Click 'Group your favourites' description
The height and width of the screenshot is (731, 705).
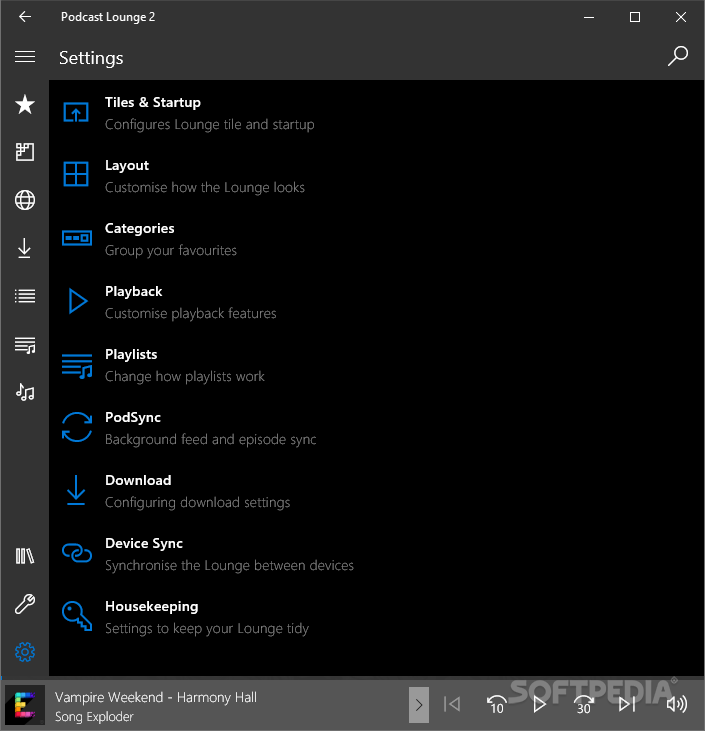point(171,250)
